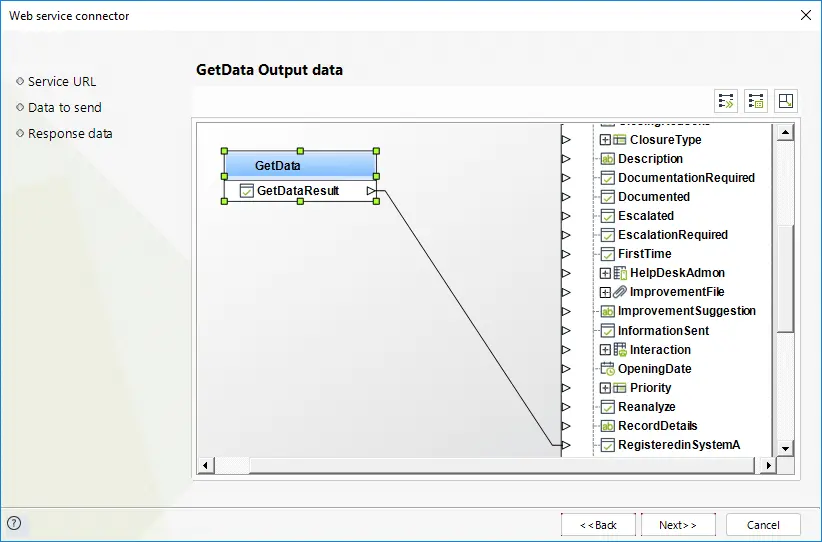This screenshot has height=542, width=822.
Task: Go to the Data to send step
Action: coord(64,107)
